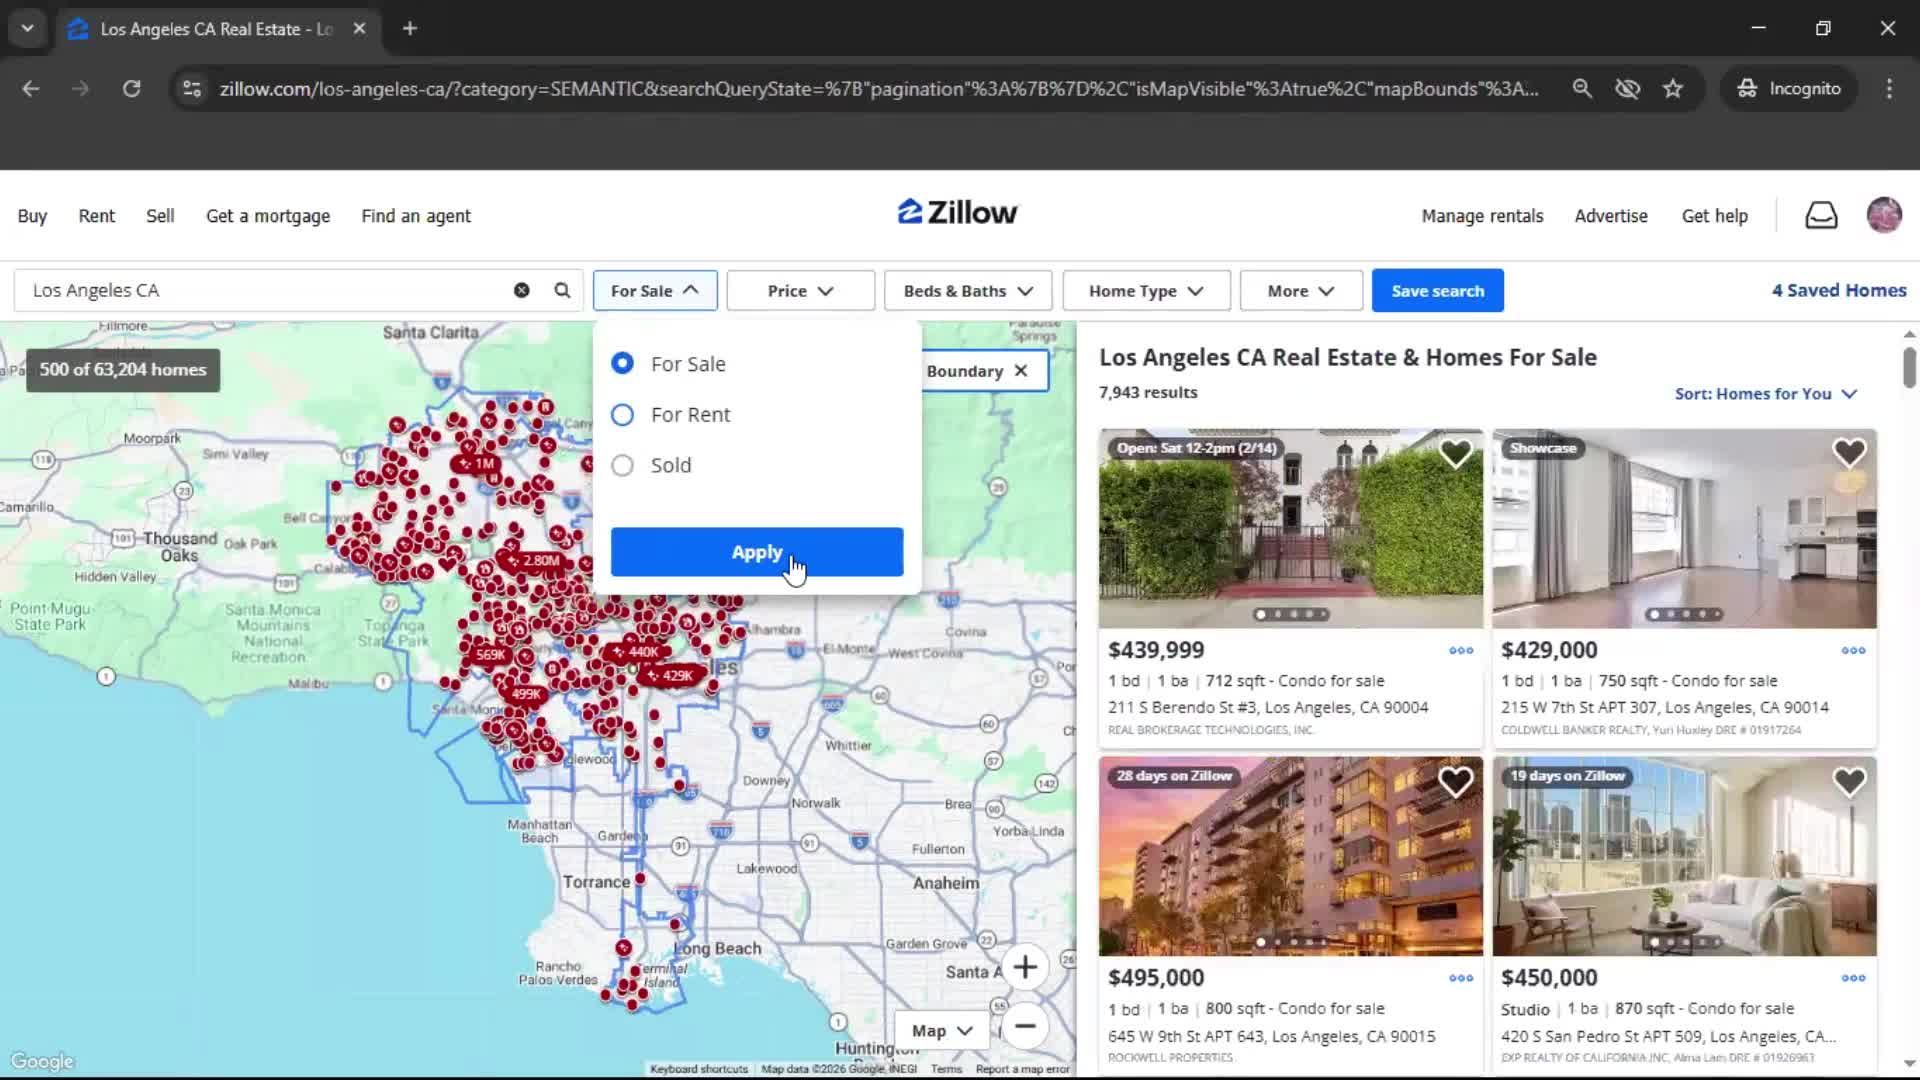The width and height of the screenshot is (1920, 1080).
Task: Switch to the Rent section
Action: point(96,215)
